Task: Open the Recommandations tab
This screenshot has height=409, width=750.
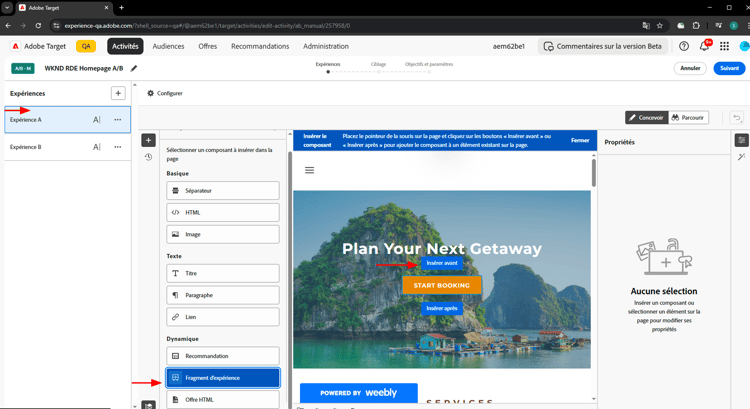Action: pos(260,46)
